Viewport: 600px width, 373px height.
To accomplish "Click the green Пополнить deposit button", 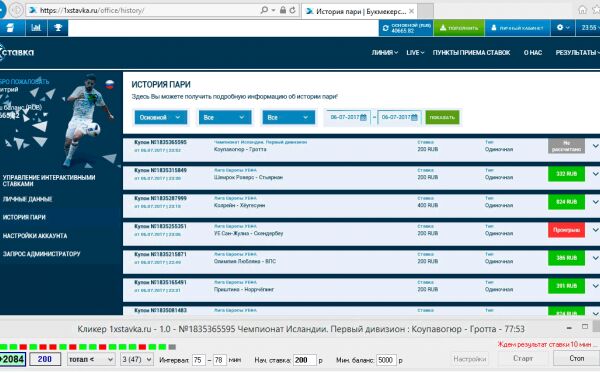I will [x=459, y=28].
